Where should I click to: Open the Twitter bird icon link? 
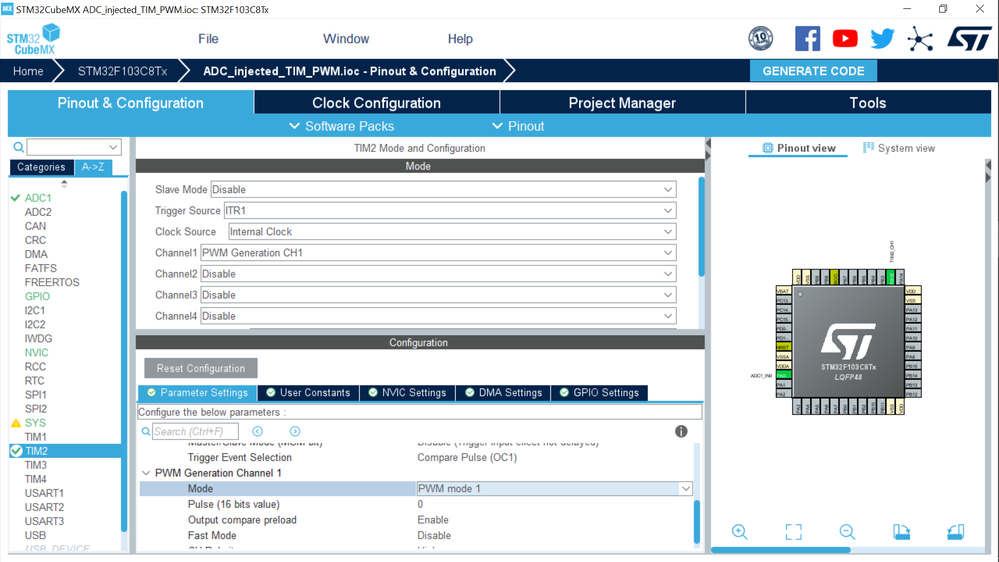pos(882,39)
